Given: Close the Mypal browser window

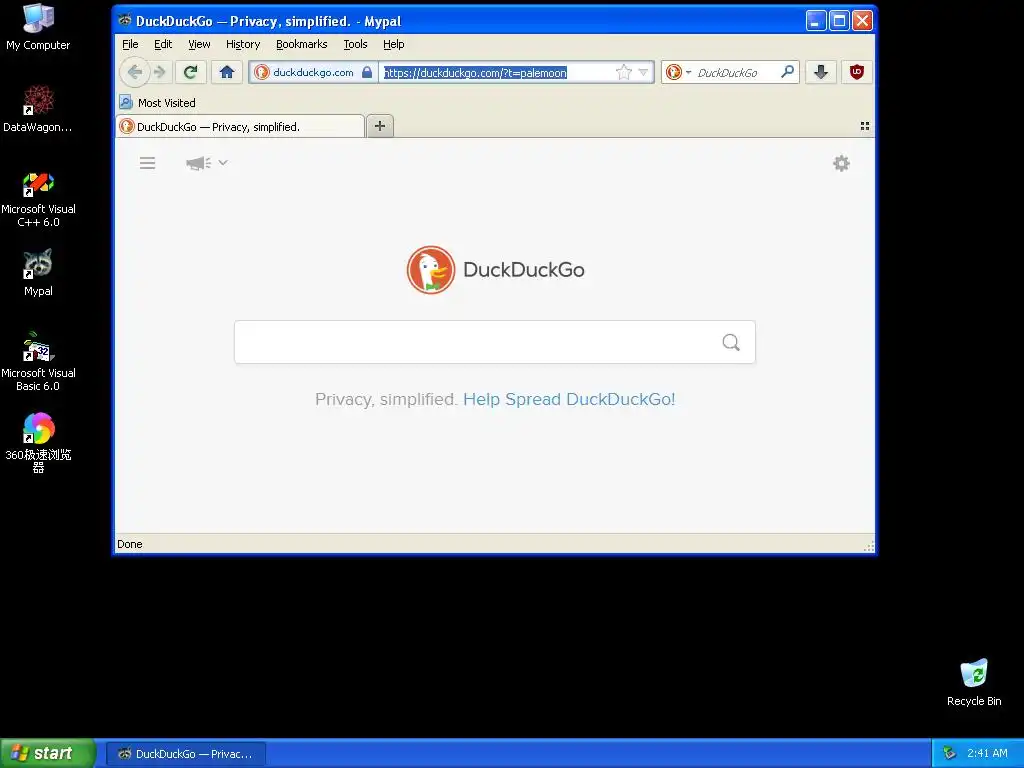Looking at the screenshot, I should (862, 21).
